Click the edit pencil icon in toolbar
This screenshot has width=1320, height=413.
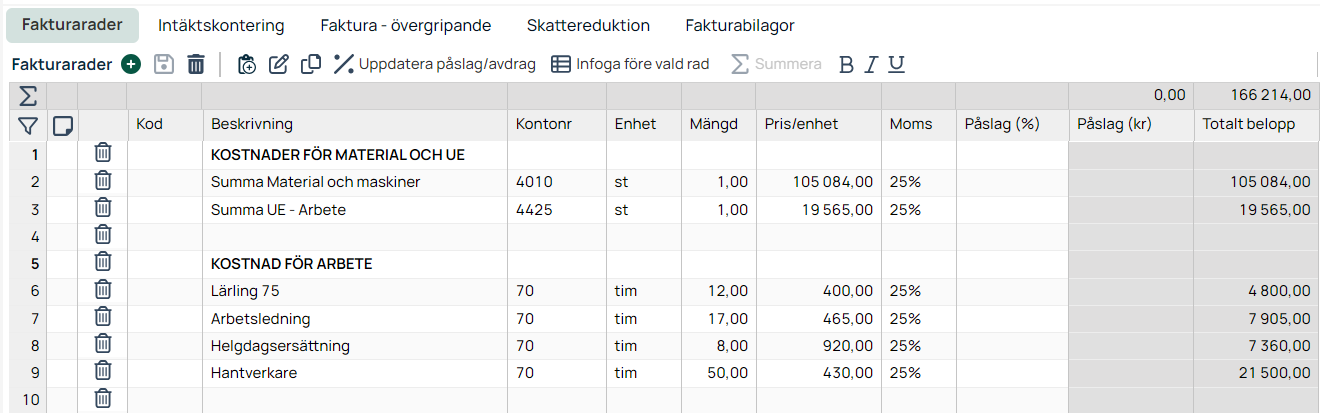(279, 64)
